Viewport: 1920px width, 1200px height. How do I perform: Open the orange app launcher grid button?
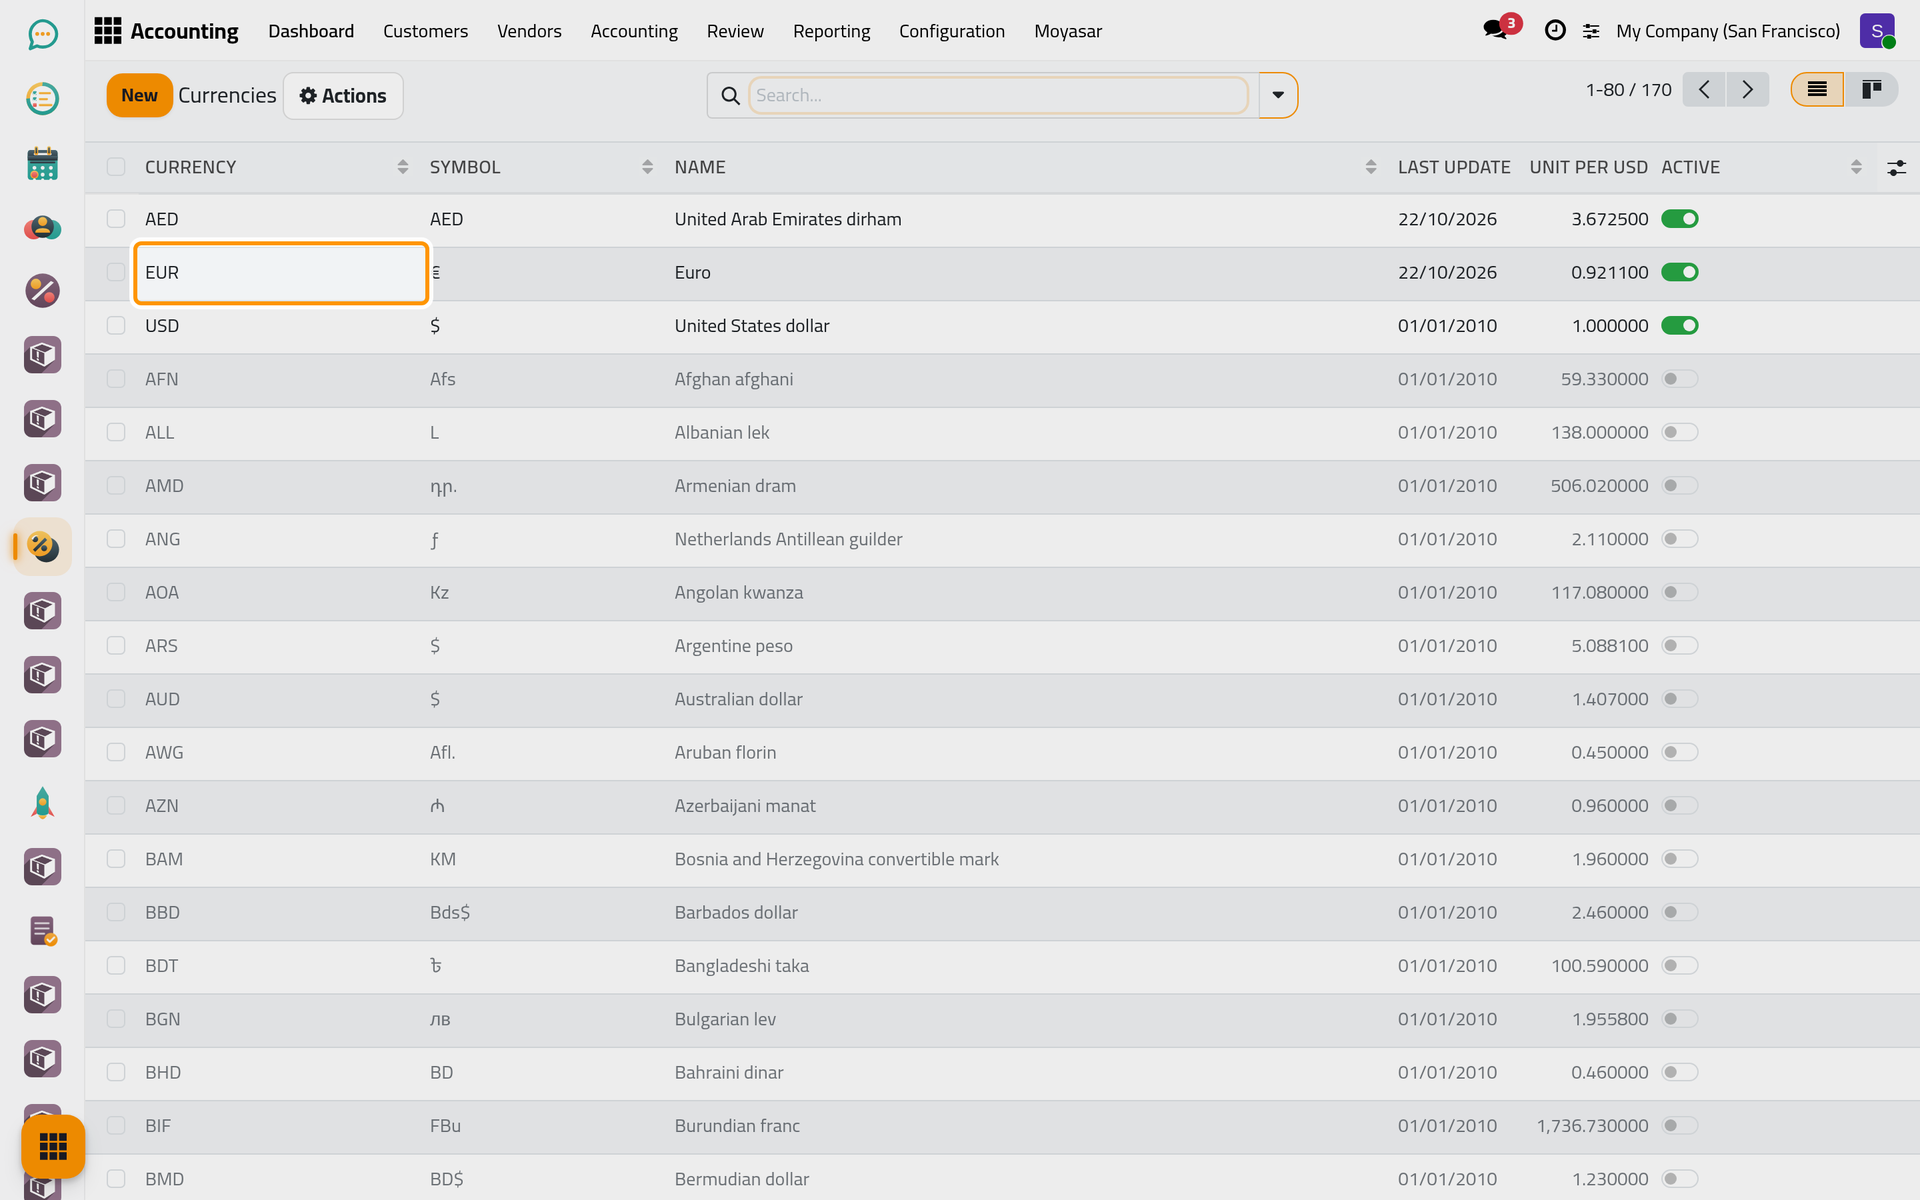click(x=53, y=1146)
